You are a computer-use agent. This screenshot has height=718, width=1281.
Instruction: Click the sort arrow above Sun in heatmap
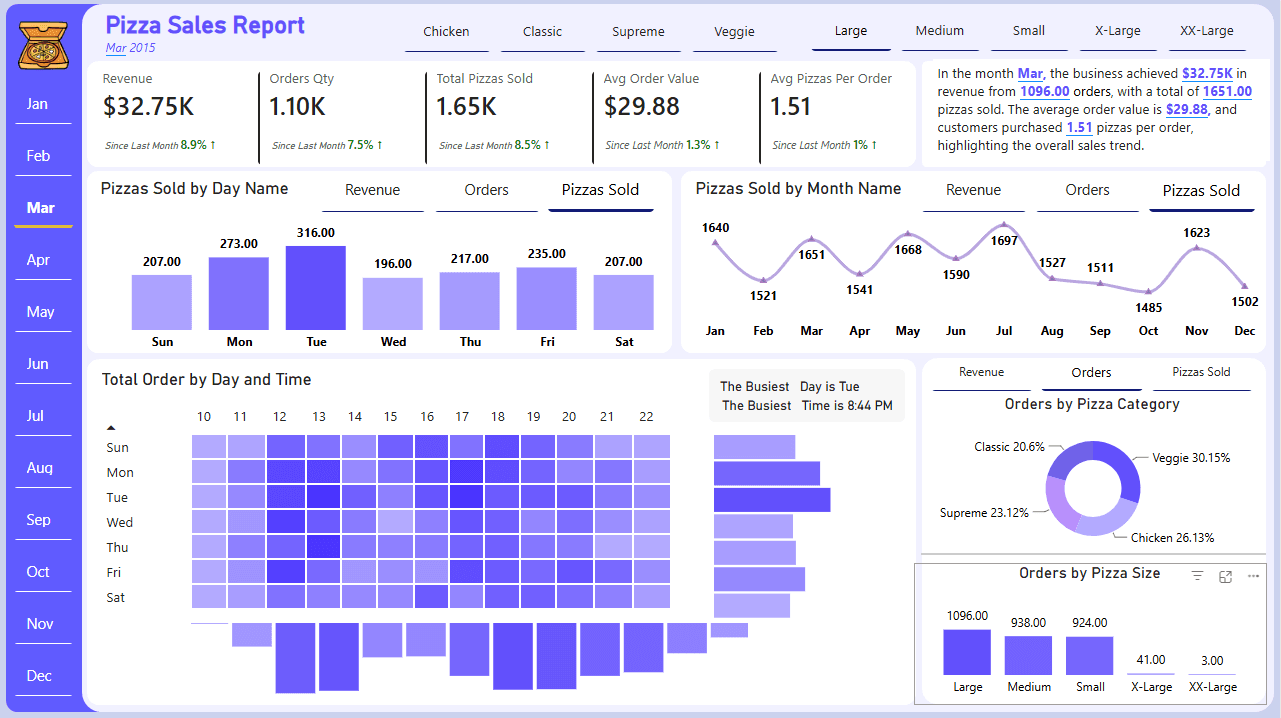111,427
